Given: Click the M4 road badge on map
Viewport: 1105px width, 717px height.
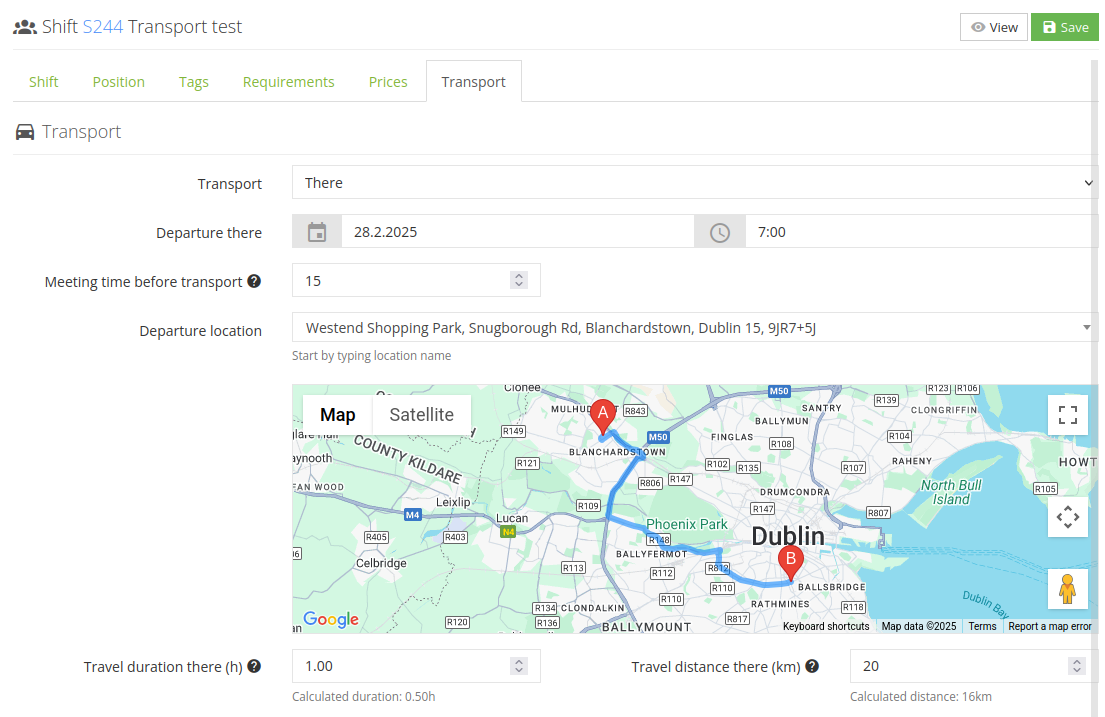Looking at the screenshot, I should (412, 515).
